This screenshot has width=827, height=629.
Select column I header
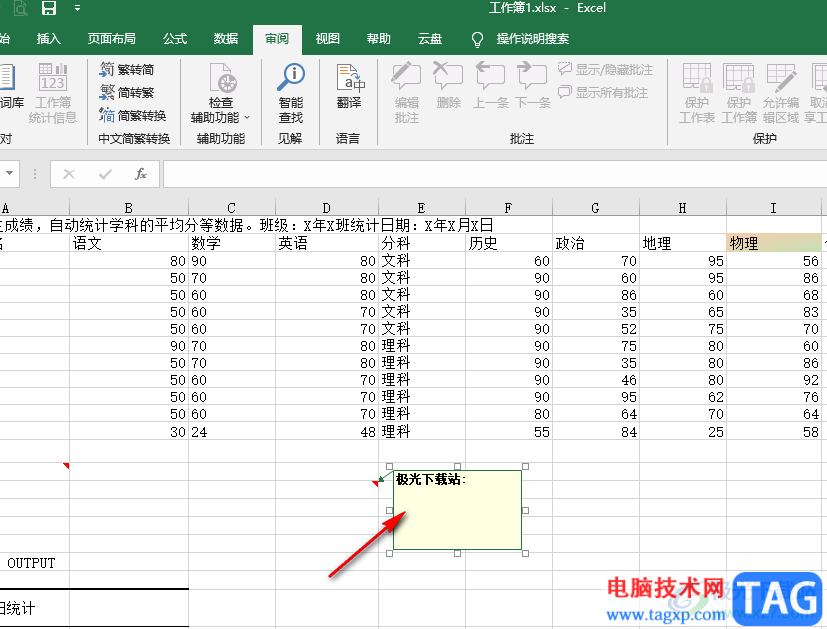pos(773,208)
